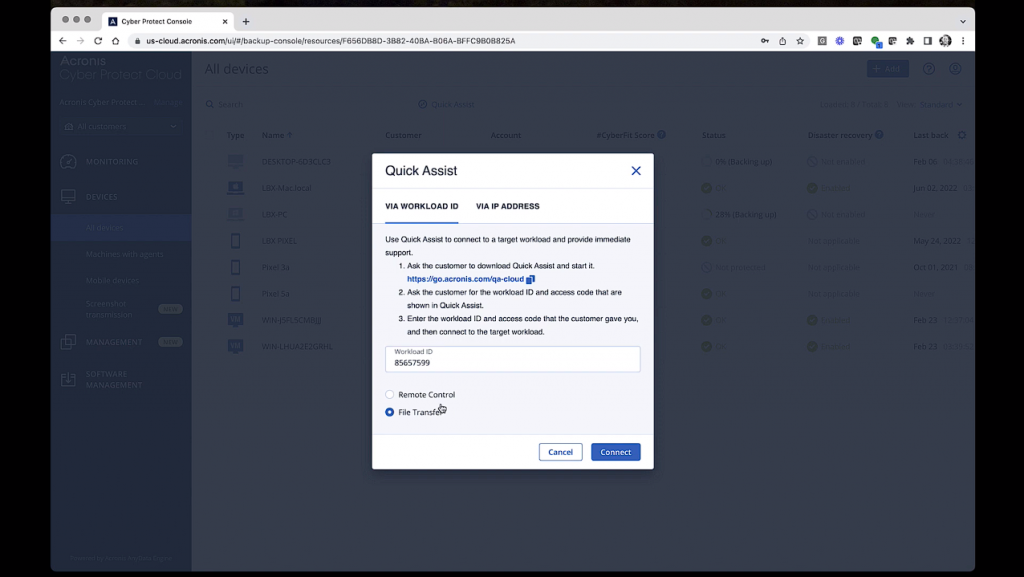Open Mobile devices in the sidebar
The image size is (1024, 577).
click(112, 280)
